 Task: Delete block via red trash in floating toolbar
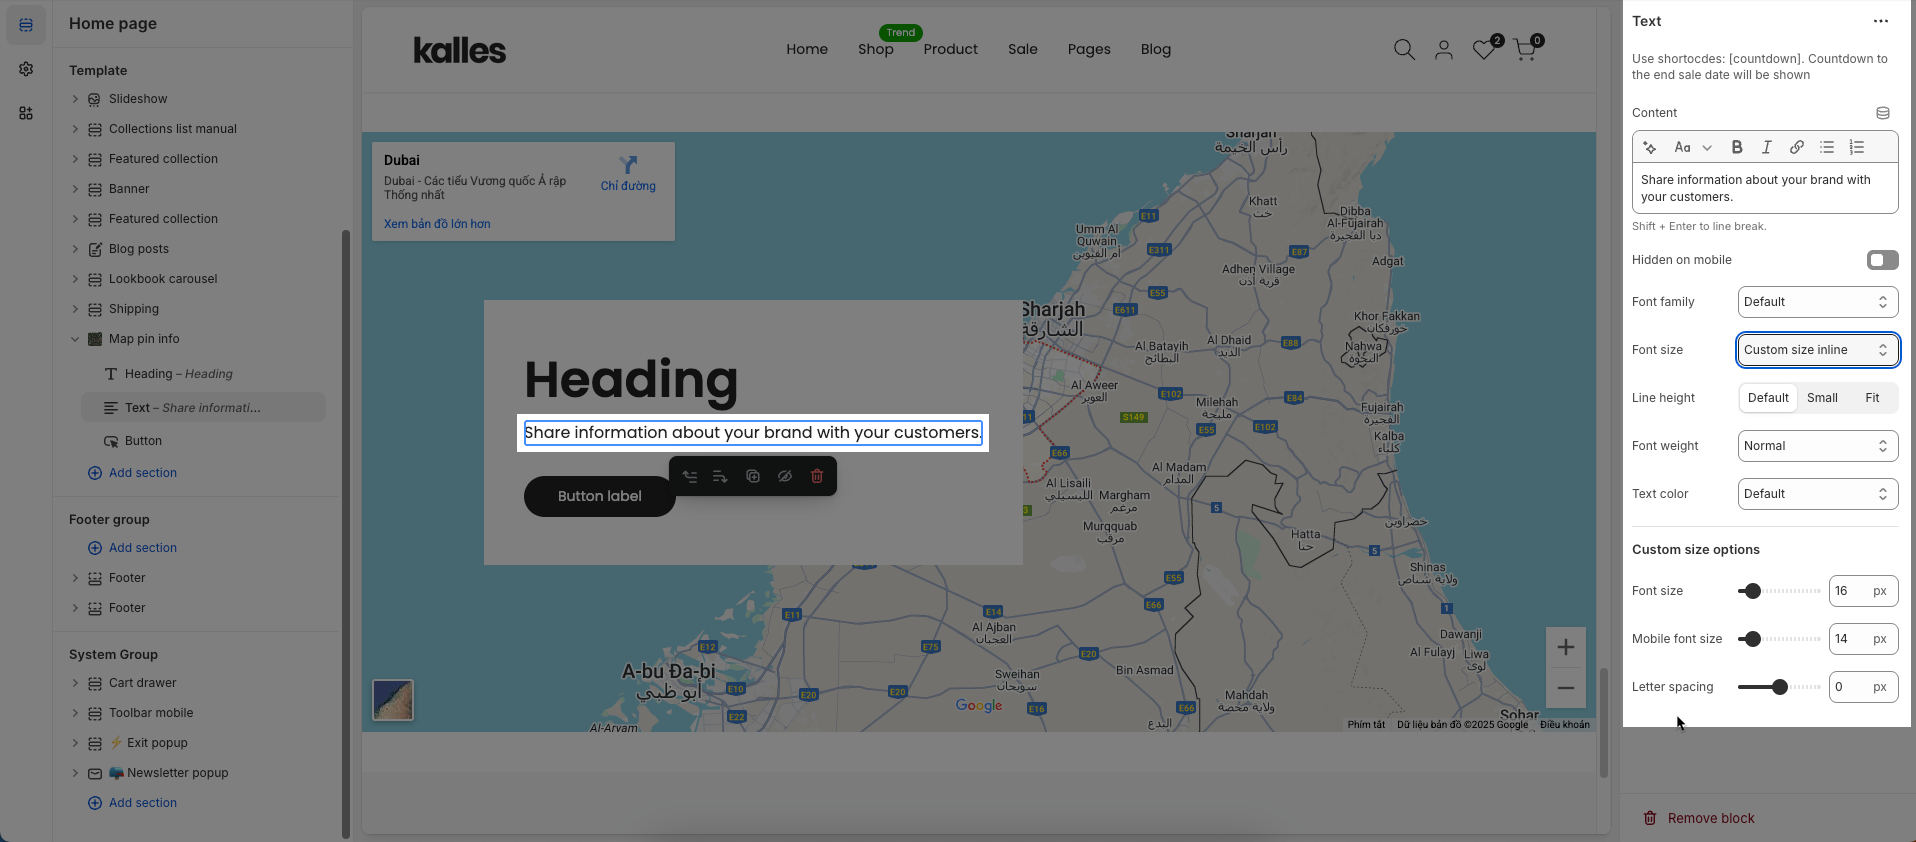(817, 476)
